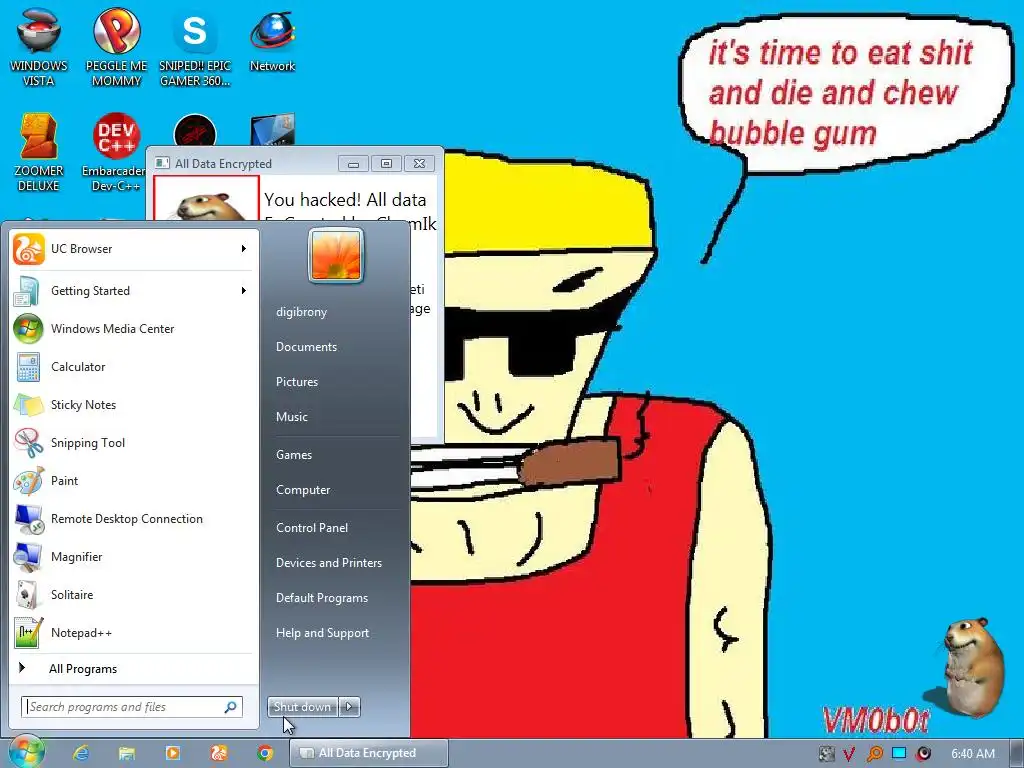This screenshot has width=1024, height=768.
Task: Click the Shut down button
Action: [x=302, y=707]
